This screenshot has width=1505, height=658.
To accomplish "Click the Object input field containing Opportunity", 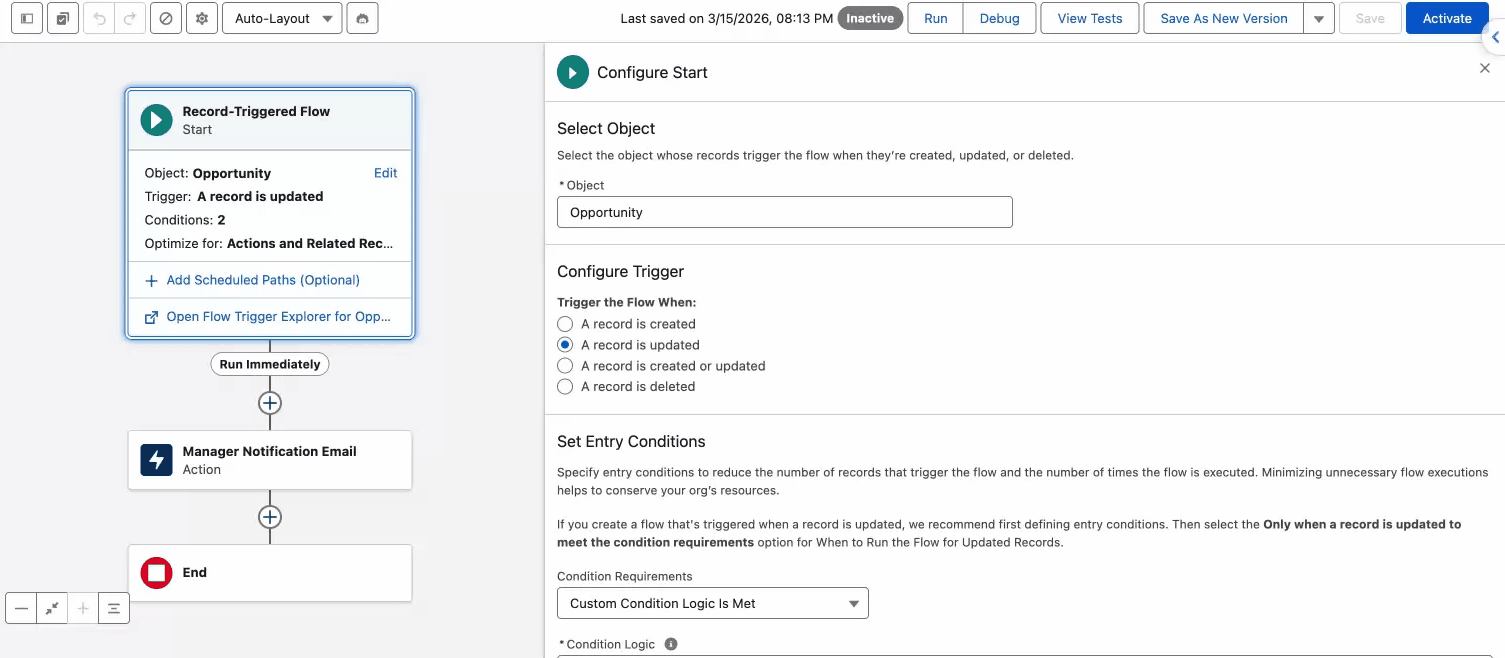I will coord(784,212).
